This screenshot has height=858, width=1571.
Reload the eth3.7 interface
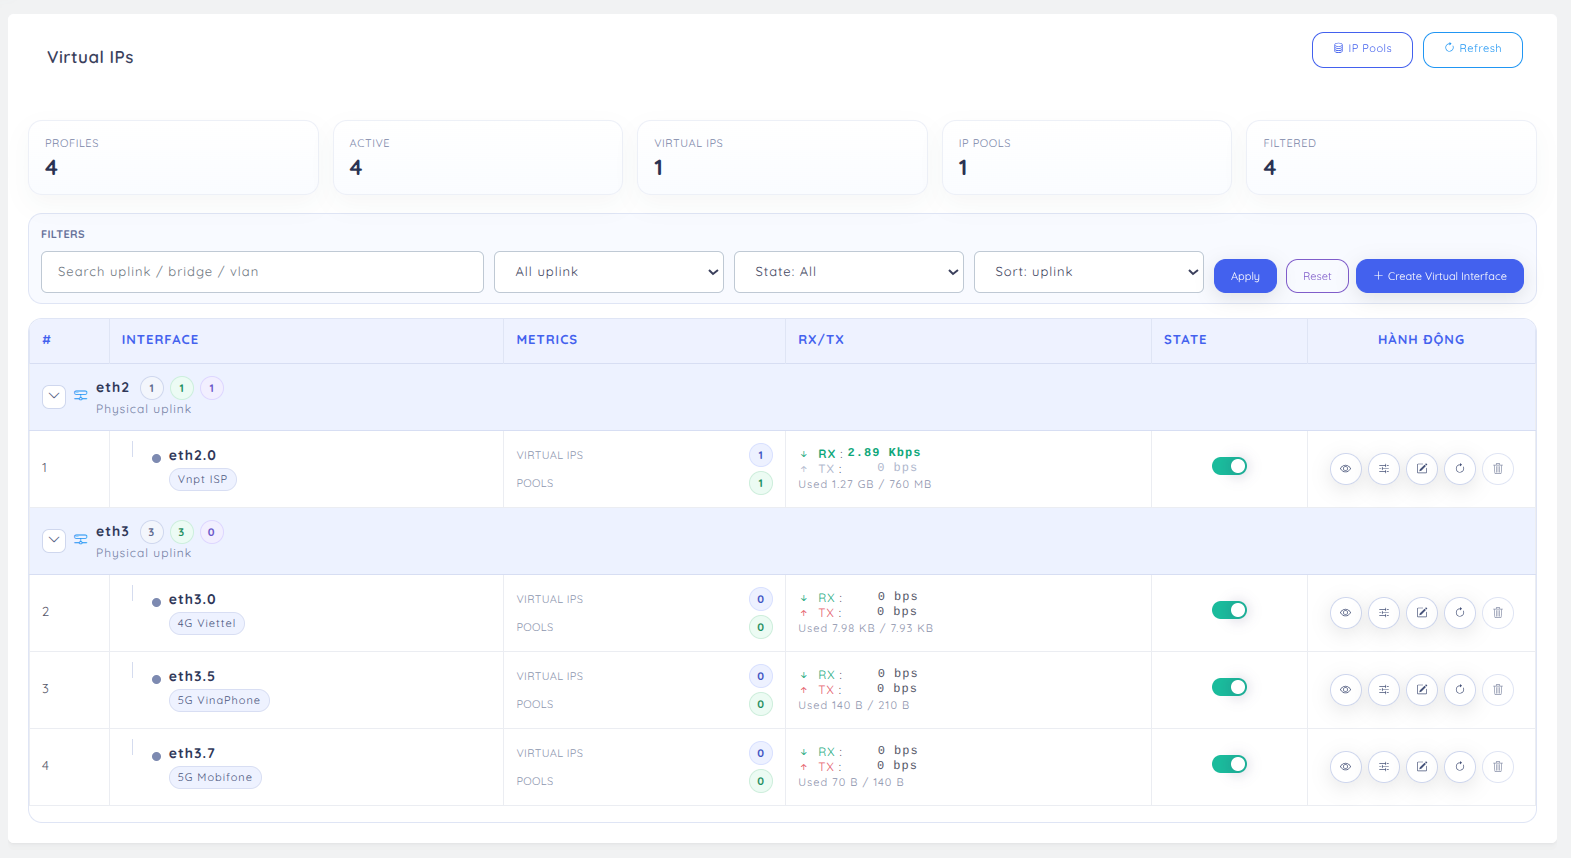(x=1459, y=766)
